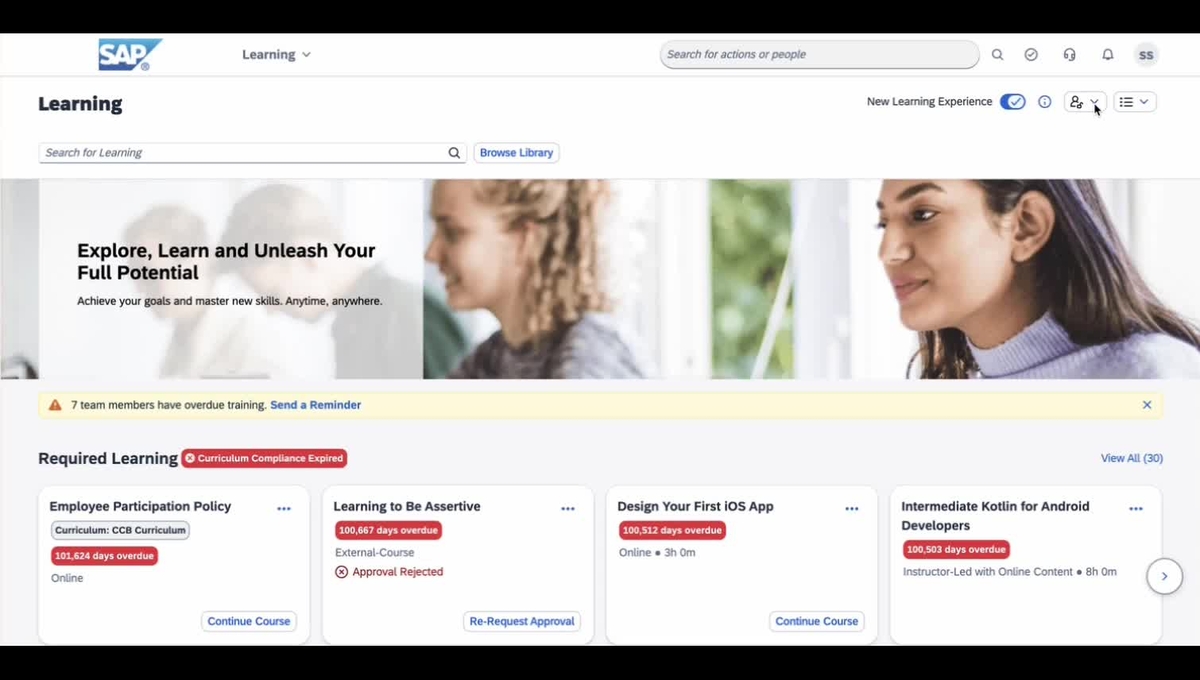The width and height of the screenshot is (1200, 680).
Task: Open the Design Your First iOS App title
Action: (x=695, y=506)
